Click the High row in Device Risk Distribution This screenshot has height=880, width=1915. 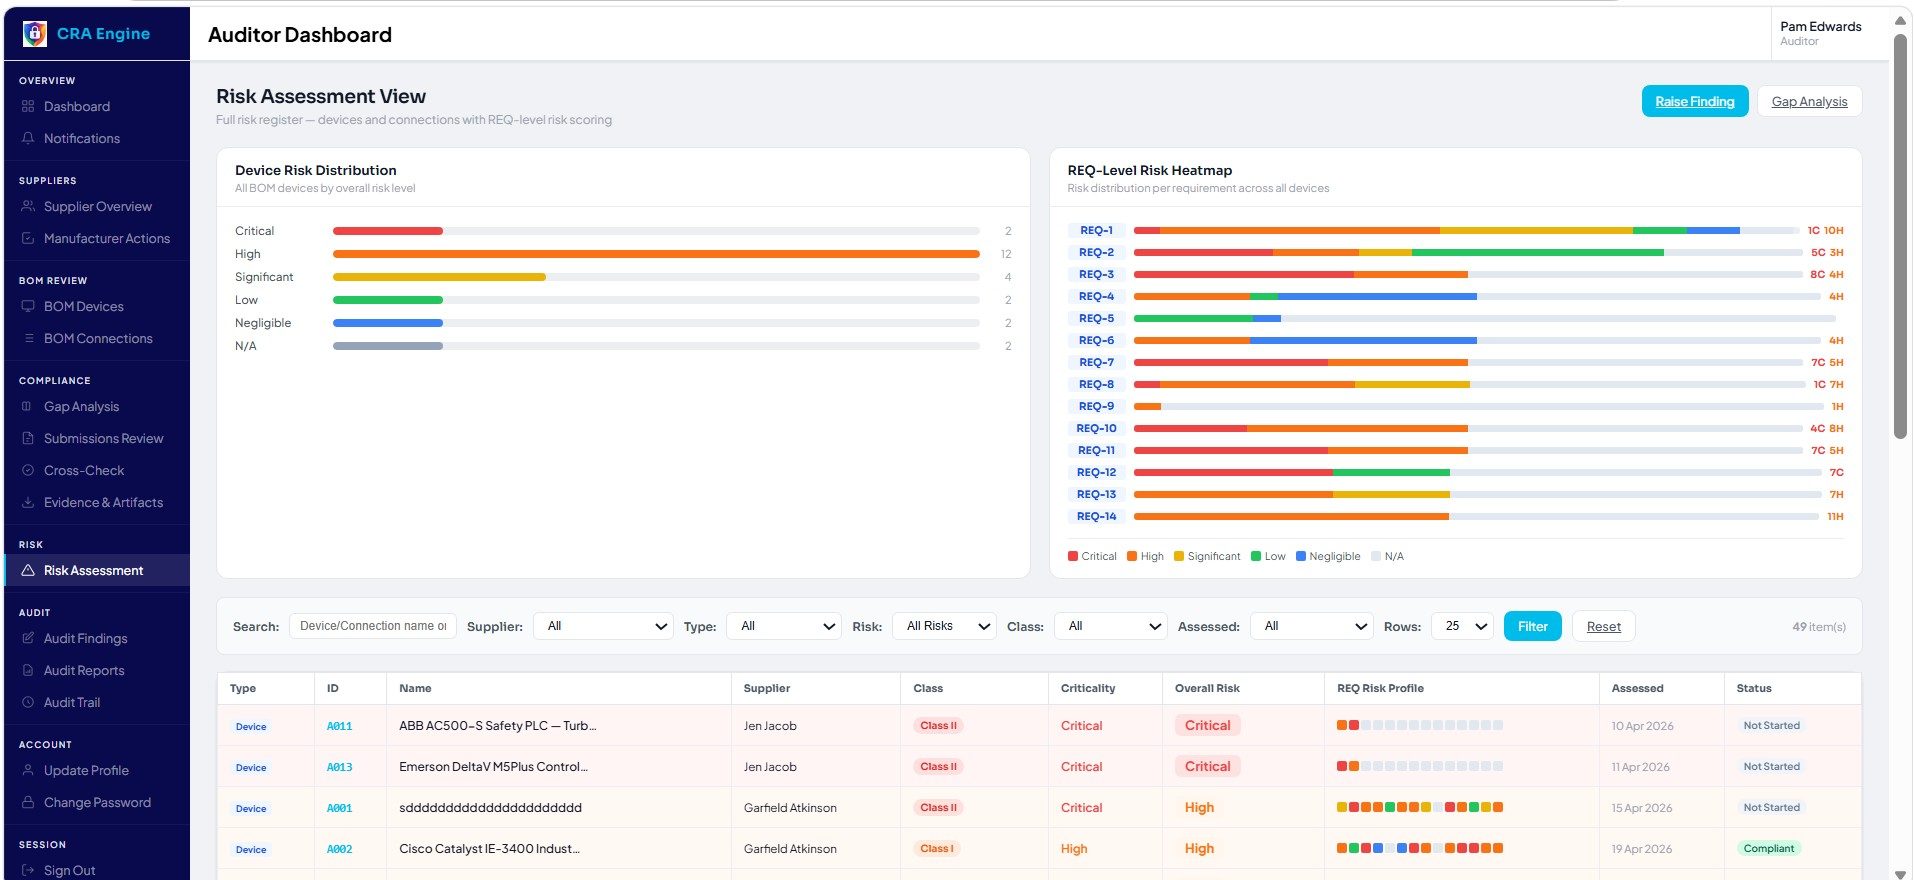click(623, 255)
